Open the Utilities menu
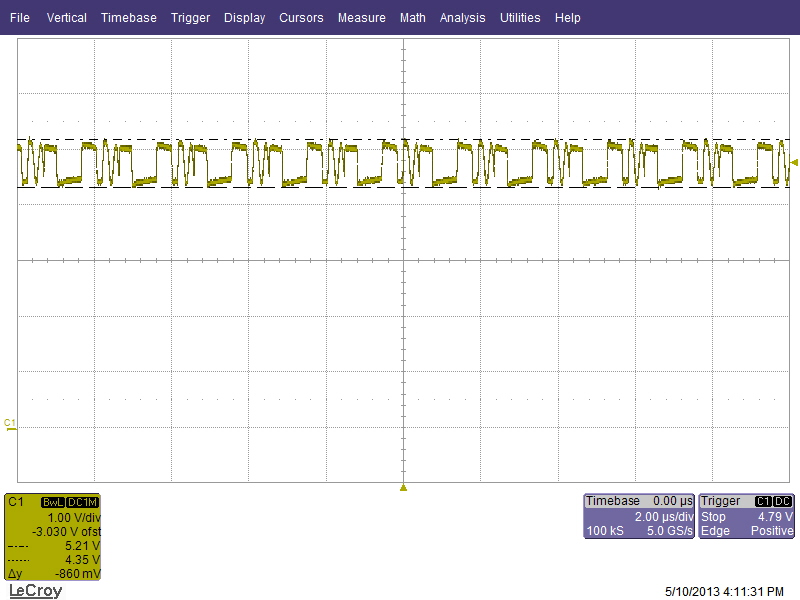This screenshot has width=800, height=600. click(520, 18)
